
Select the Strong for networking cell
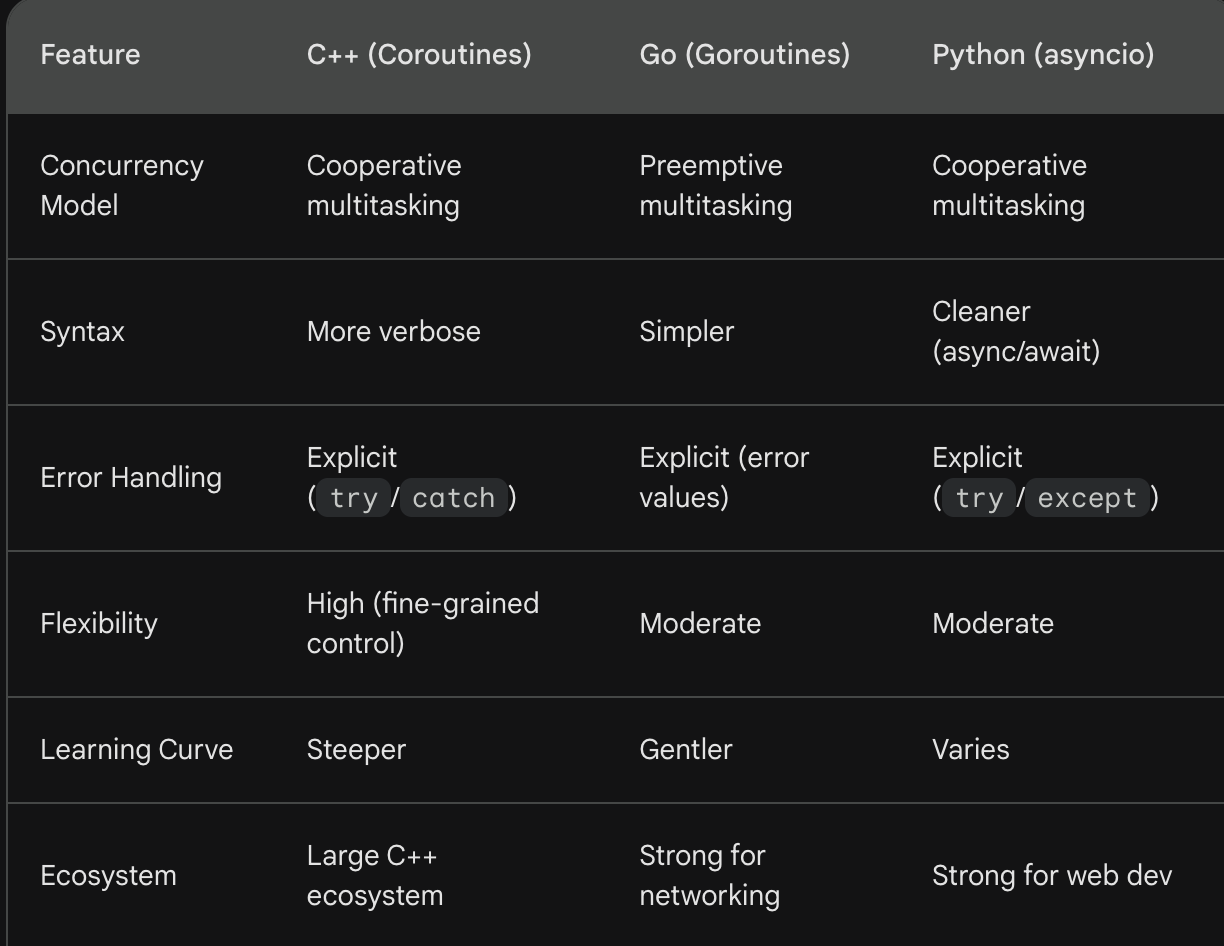(x=709, y=875)
